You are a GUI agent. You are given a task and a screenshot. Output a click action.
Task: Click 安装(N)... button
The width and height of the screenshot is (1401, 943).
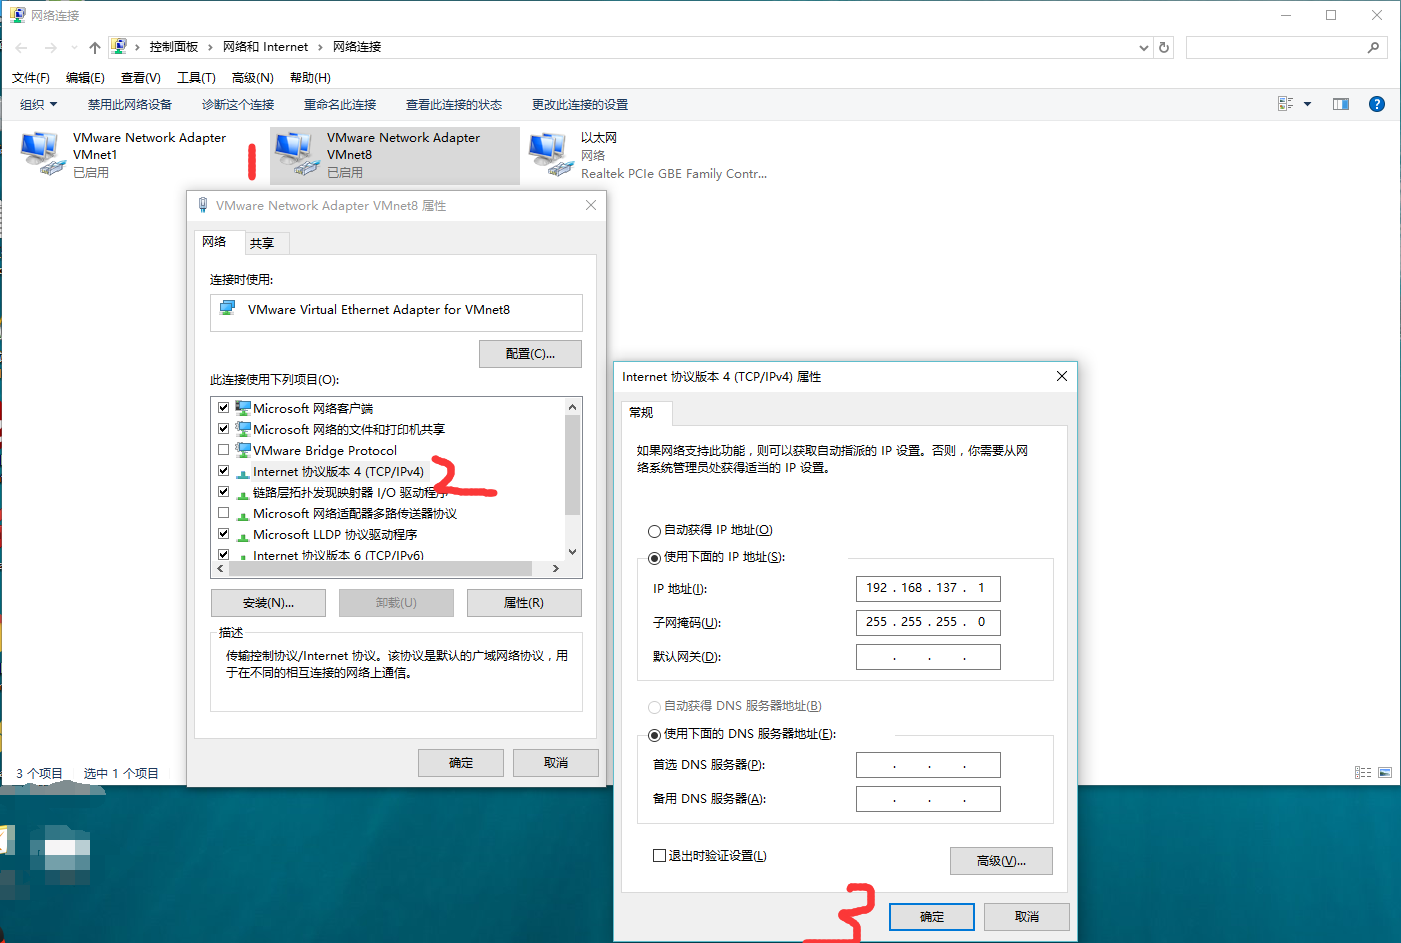pos(268,603)
